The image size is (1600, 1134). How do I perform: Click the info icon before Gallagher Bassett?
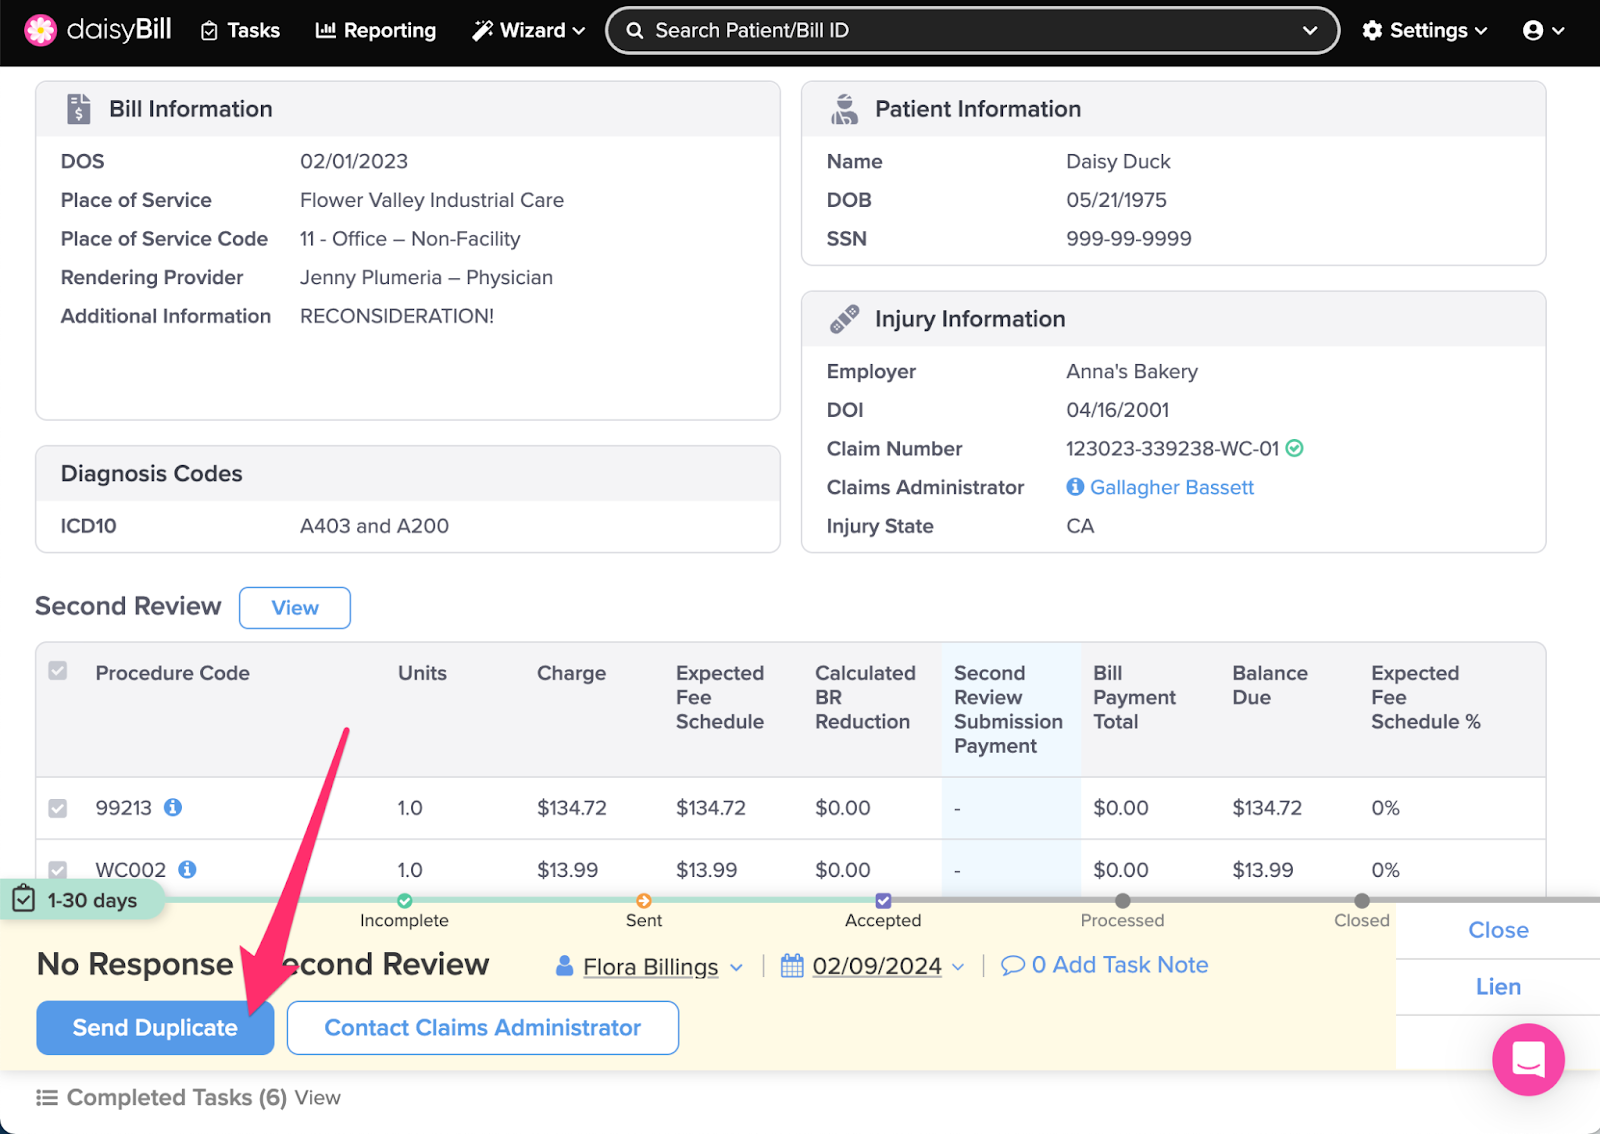1075,487
